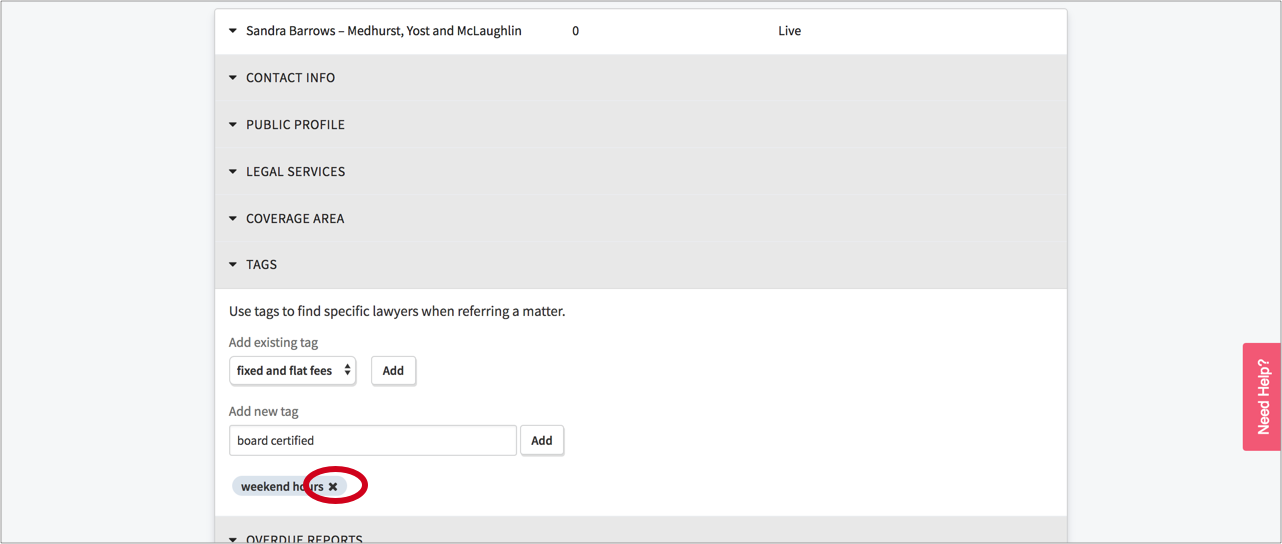Click the triangle icon beside LEGAL SERVICES

233,172
